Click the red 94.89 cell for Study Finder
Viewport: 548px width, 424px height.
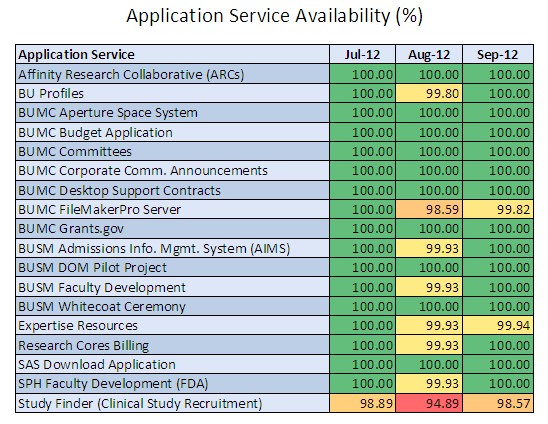[x=429, y=403]
